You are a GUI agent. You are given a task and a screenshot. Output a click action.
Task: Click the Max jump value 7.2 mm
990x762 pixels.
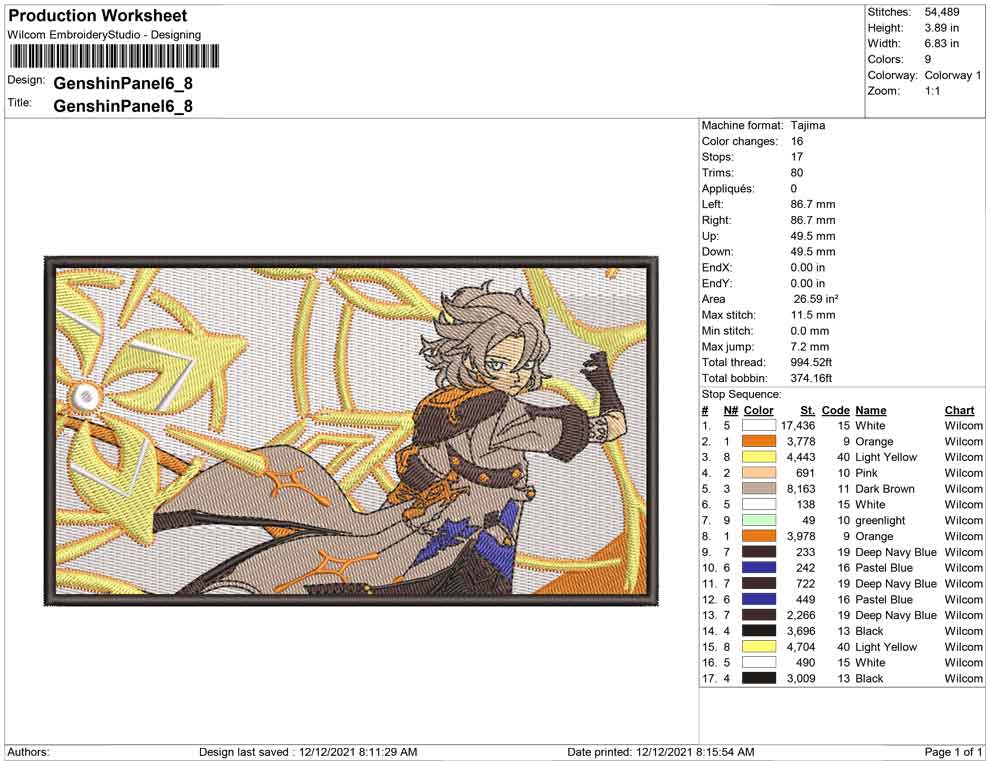[810, 347]
